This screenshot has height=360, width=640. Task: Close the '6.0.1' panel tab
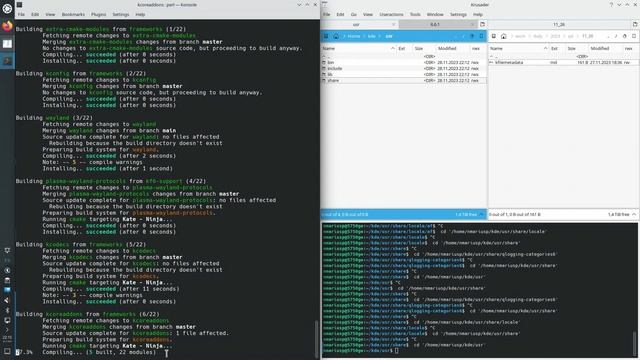point(473,24)
